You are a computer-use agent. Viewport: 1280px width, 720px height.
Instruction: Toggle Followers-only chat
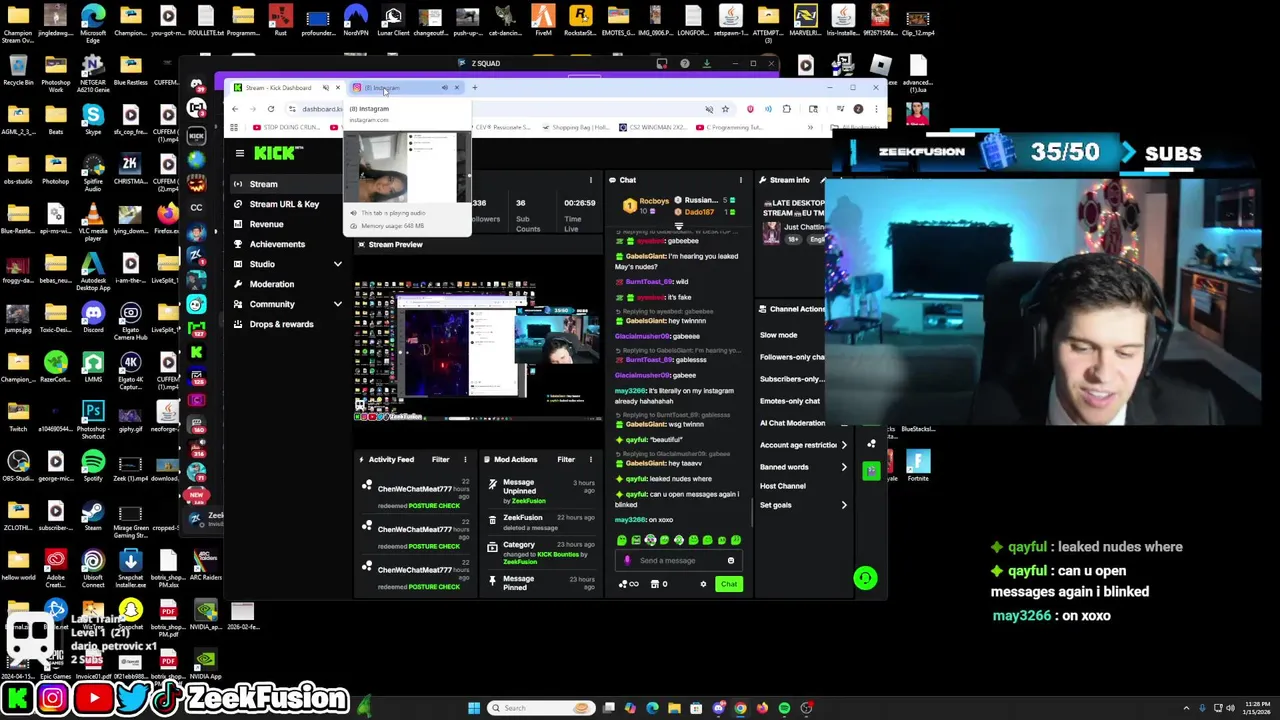793,357
